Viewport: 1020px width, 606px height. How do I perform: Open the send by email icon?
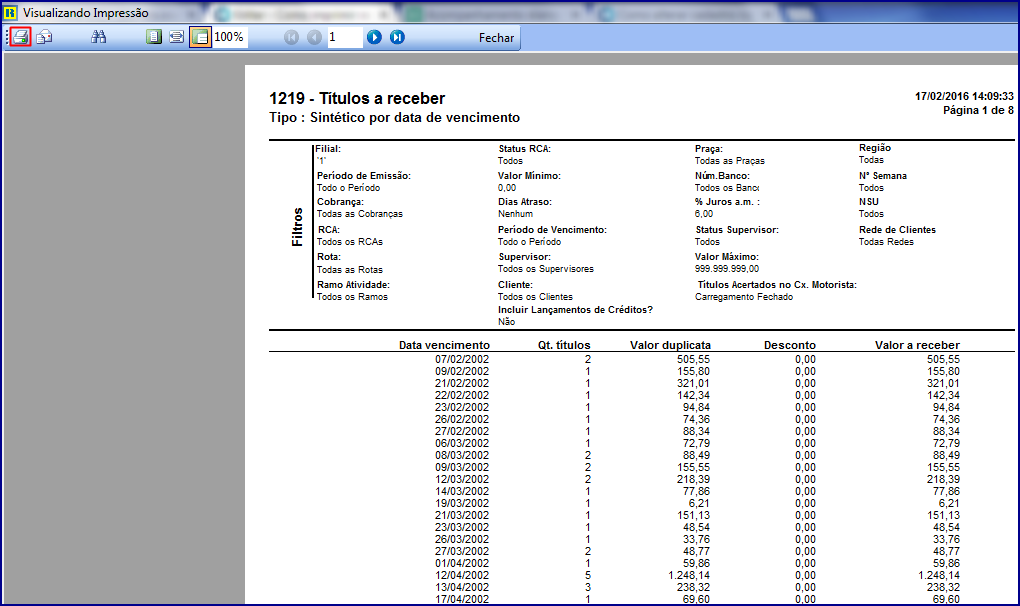[x=44, y=37]
